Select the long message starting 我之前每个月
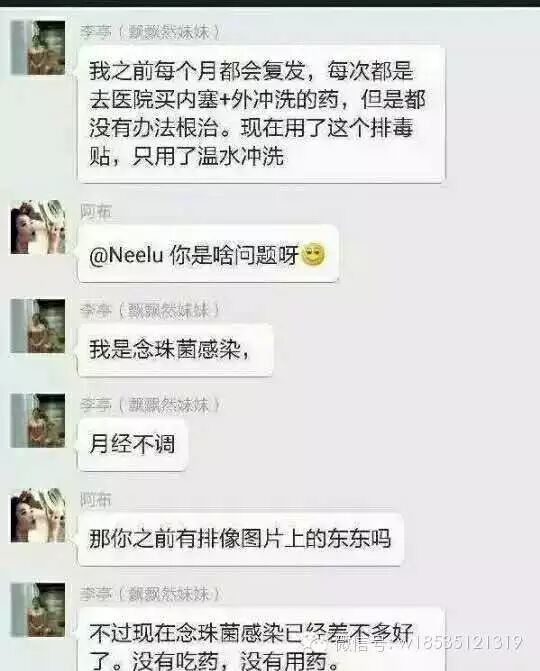This screenshot has width=540, height=671. (261, 113)
